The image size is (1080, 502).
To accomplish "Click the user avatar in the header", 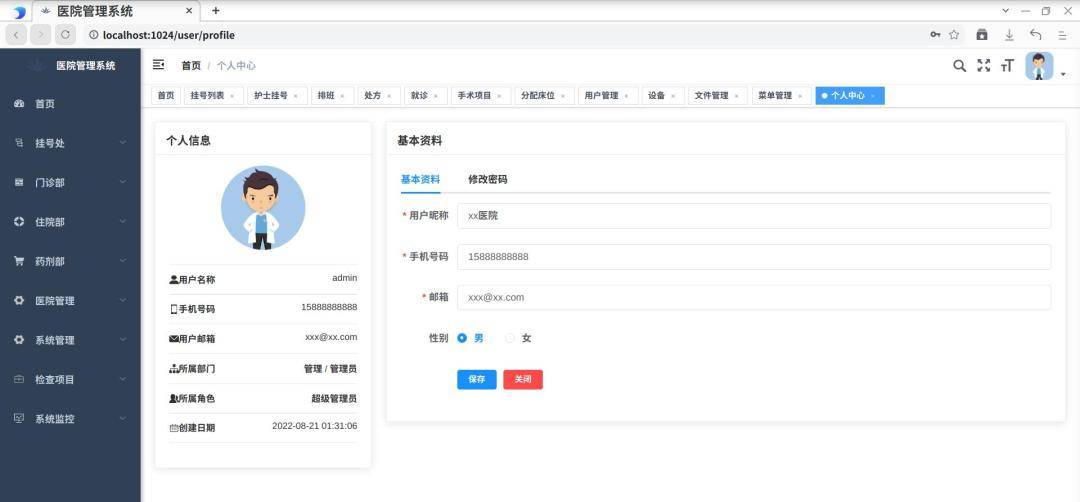I will pyautogui.click(x=1039, y=66).
